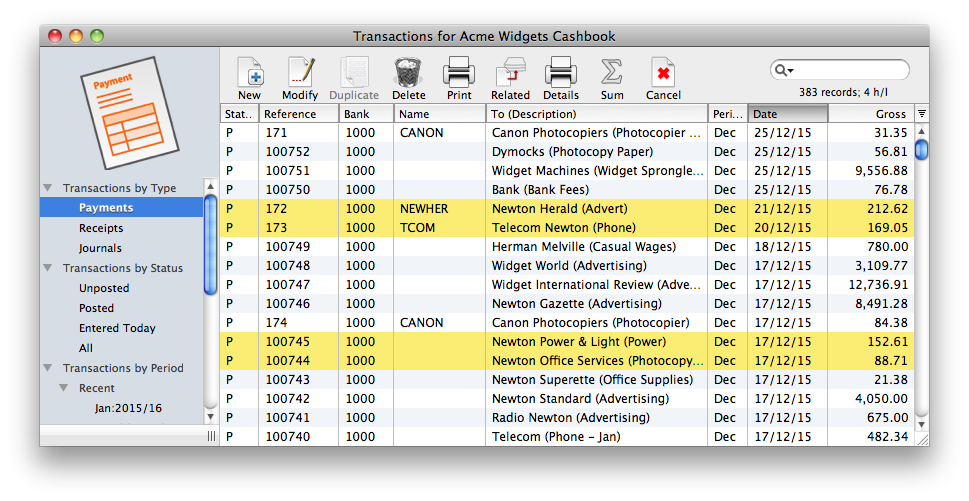
Task: Sort by the Gross column header
Action: click(x=871, y=114)
